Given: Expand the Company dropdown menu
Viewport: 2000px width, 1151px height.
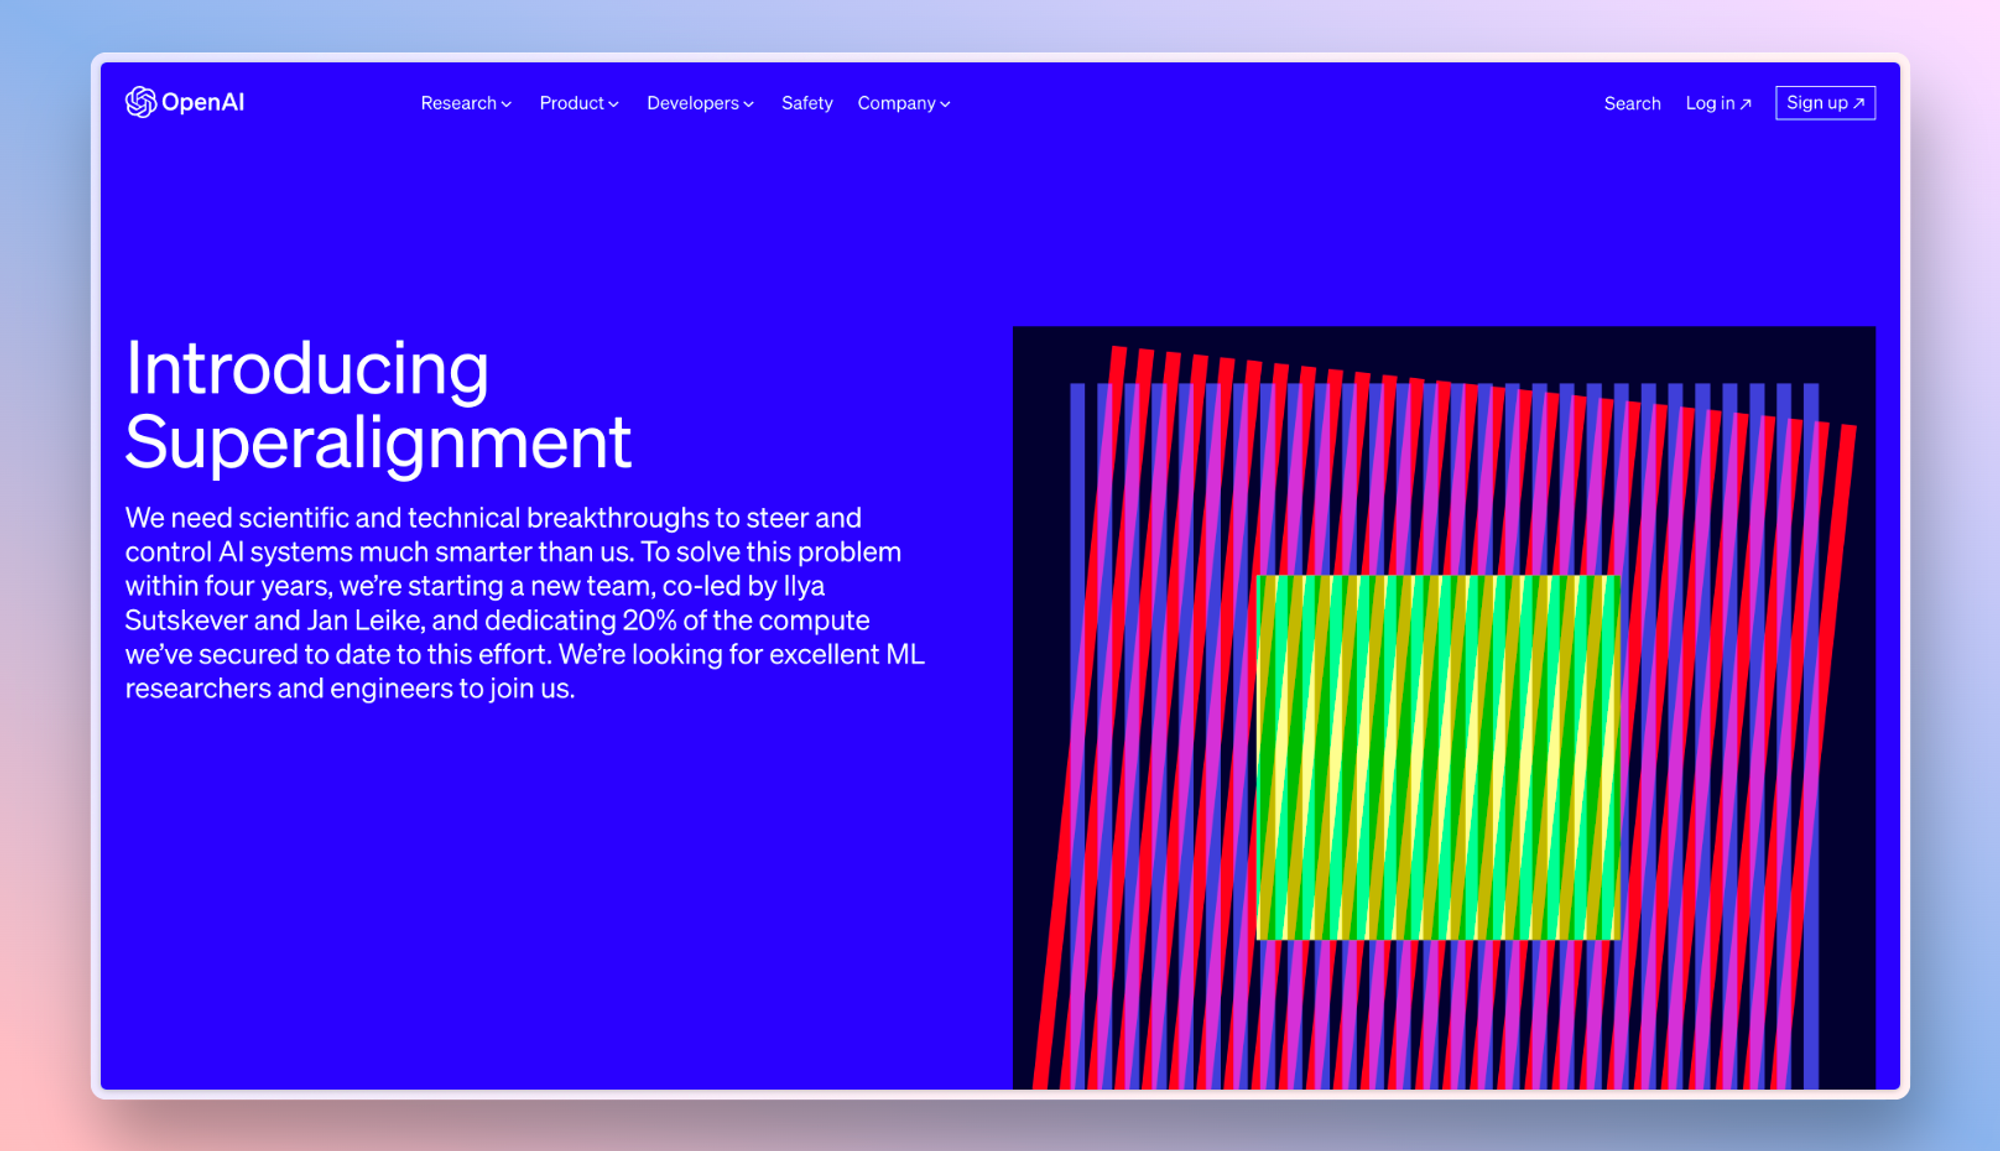Looking at the screenshot, I should point(904,103).
